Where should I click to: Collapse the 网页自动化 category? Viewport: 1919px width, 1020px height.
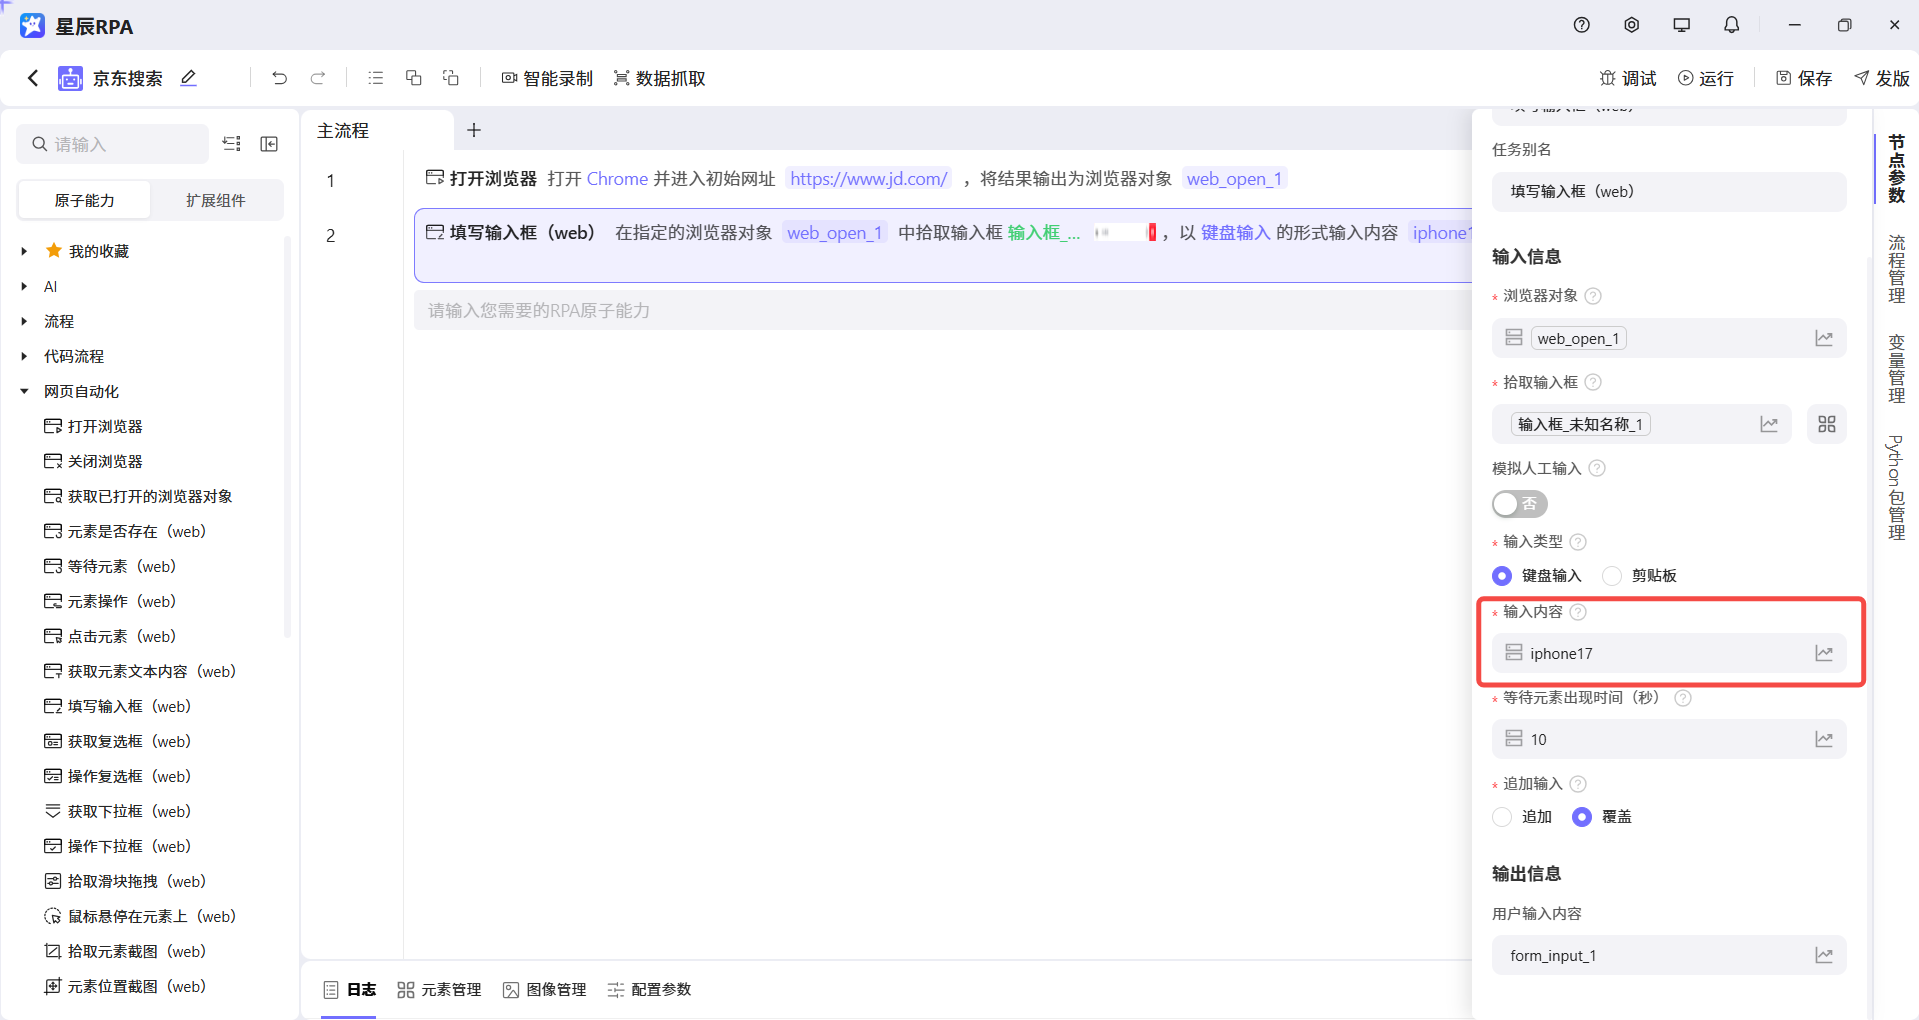pyautogui.click(x=23, y=391)
